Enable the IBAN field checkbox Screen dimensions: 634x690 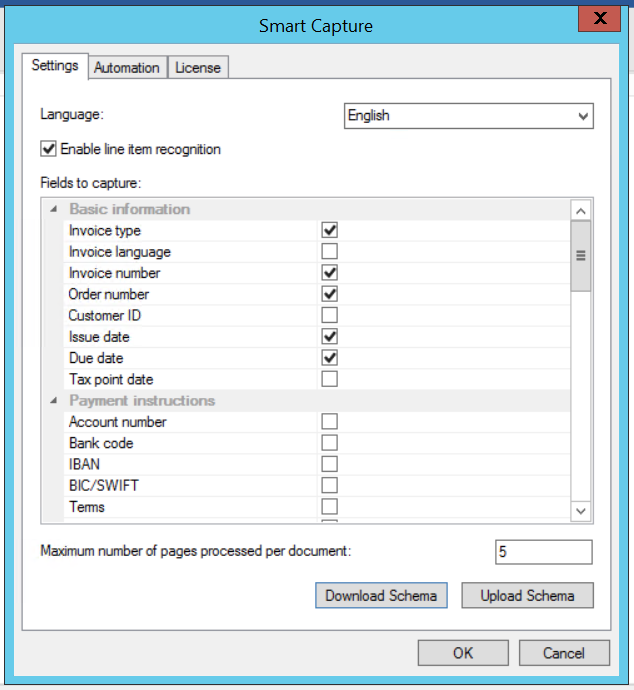click(330, 464)
